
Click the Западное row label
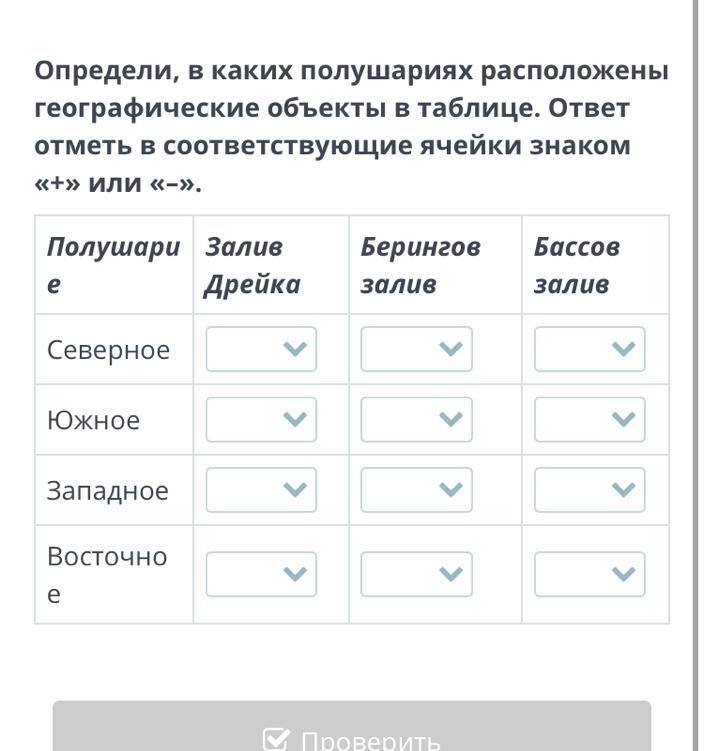tap(107, 491)
